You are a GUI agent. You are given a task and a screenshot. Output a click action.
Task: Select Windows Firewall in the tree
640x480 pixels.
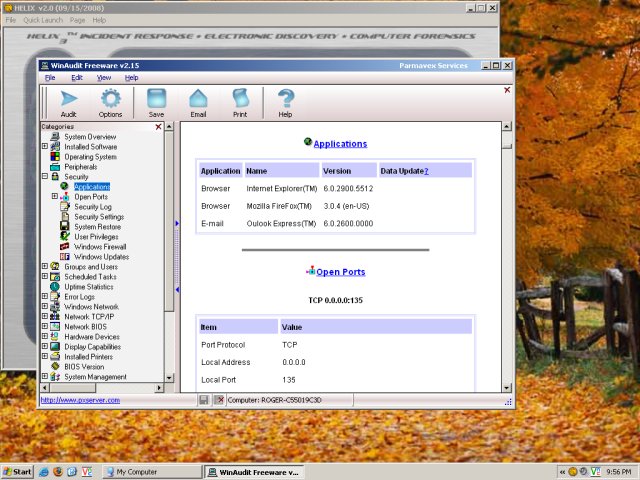coord(100,247)
